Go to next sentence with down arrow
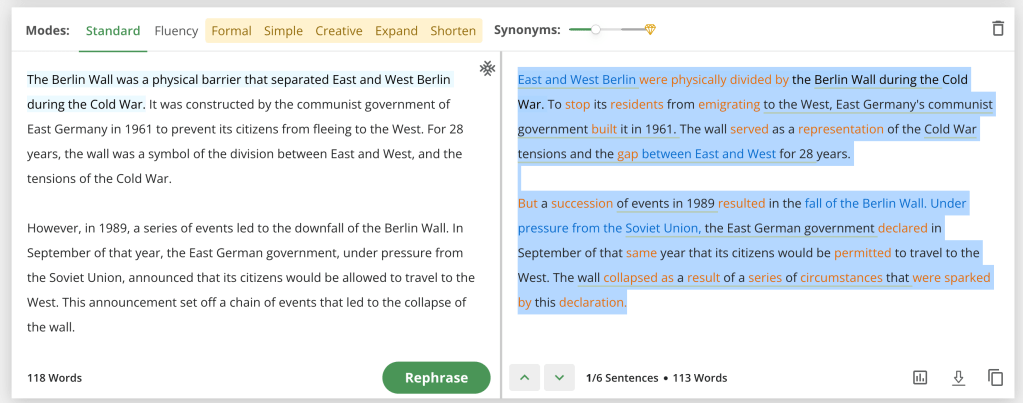 pos(560,377)
